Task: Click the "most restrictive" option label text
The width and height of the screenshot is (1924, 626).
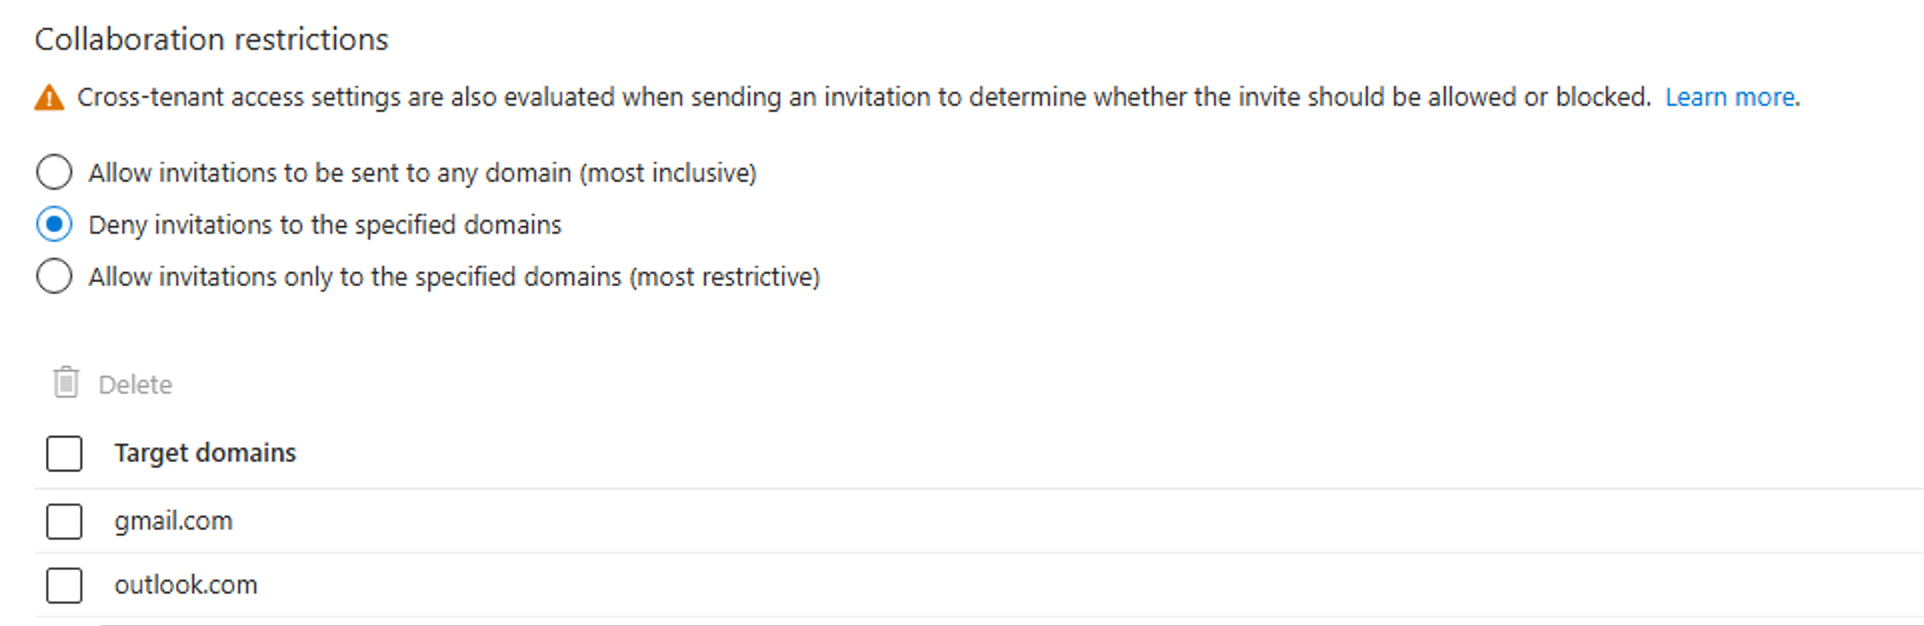Action: (454, 277)
